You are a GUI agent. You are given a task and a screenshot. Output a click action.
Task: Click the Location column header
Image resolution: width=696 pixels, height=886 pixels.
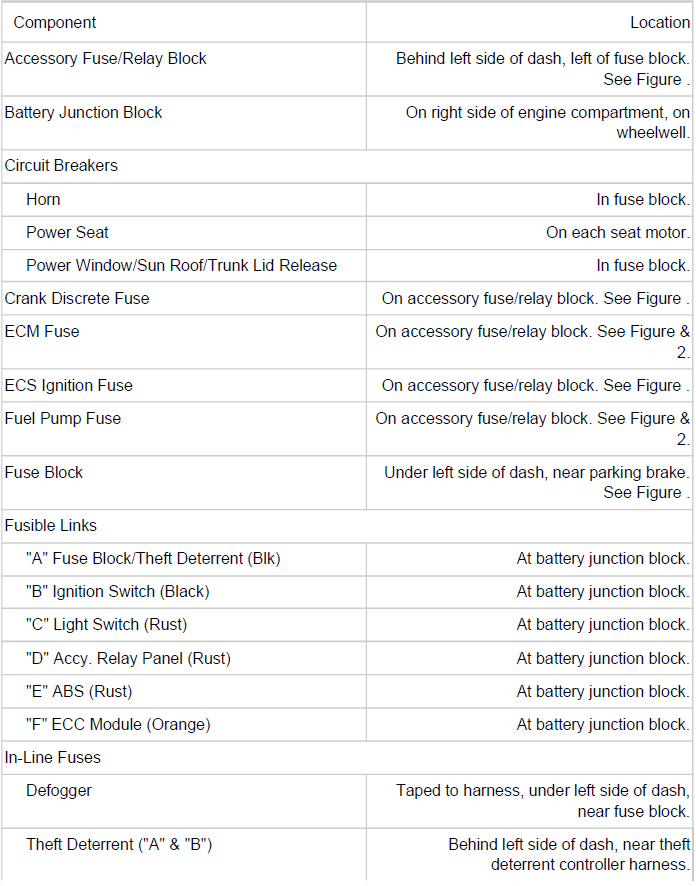(659, 22)
